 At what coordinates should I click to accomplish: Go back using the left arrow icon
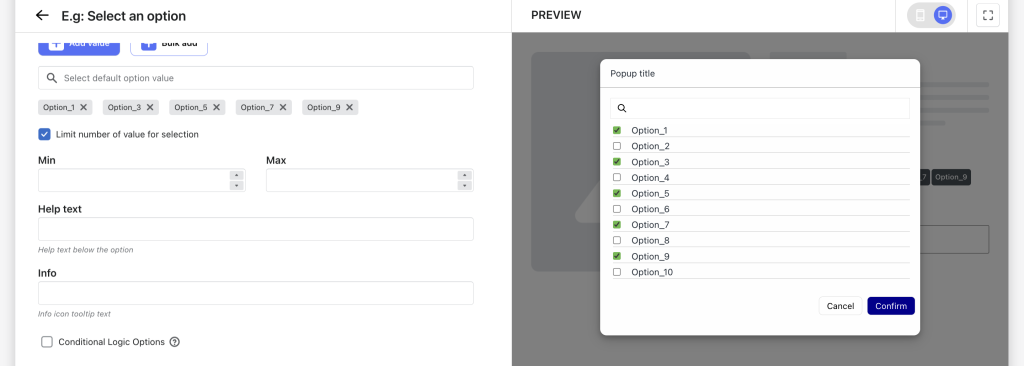(42, 15)
